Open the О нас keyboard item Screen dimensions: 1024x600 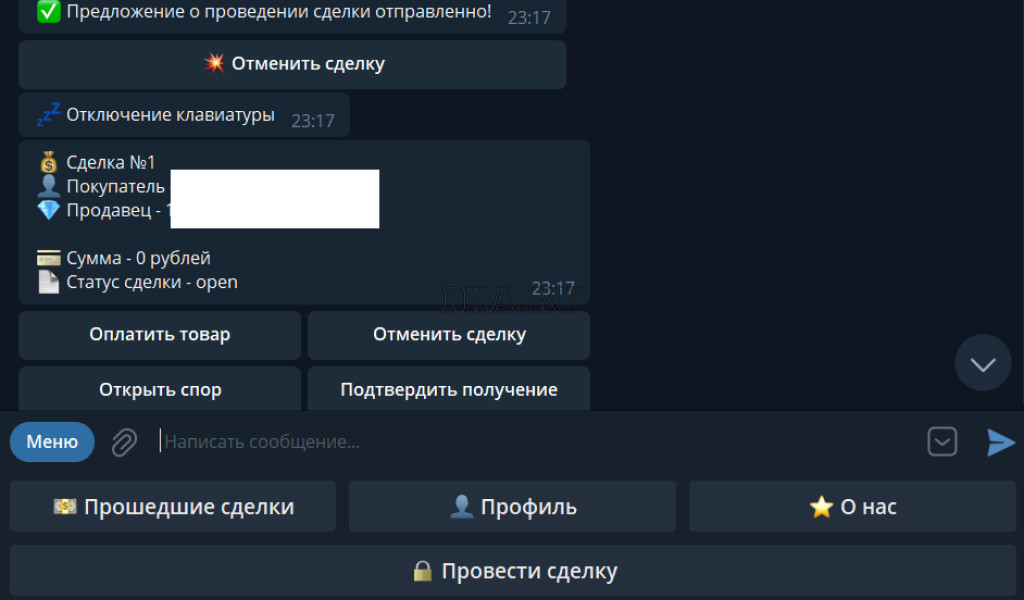point(852,507)
